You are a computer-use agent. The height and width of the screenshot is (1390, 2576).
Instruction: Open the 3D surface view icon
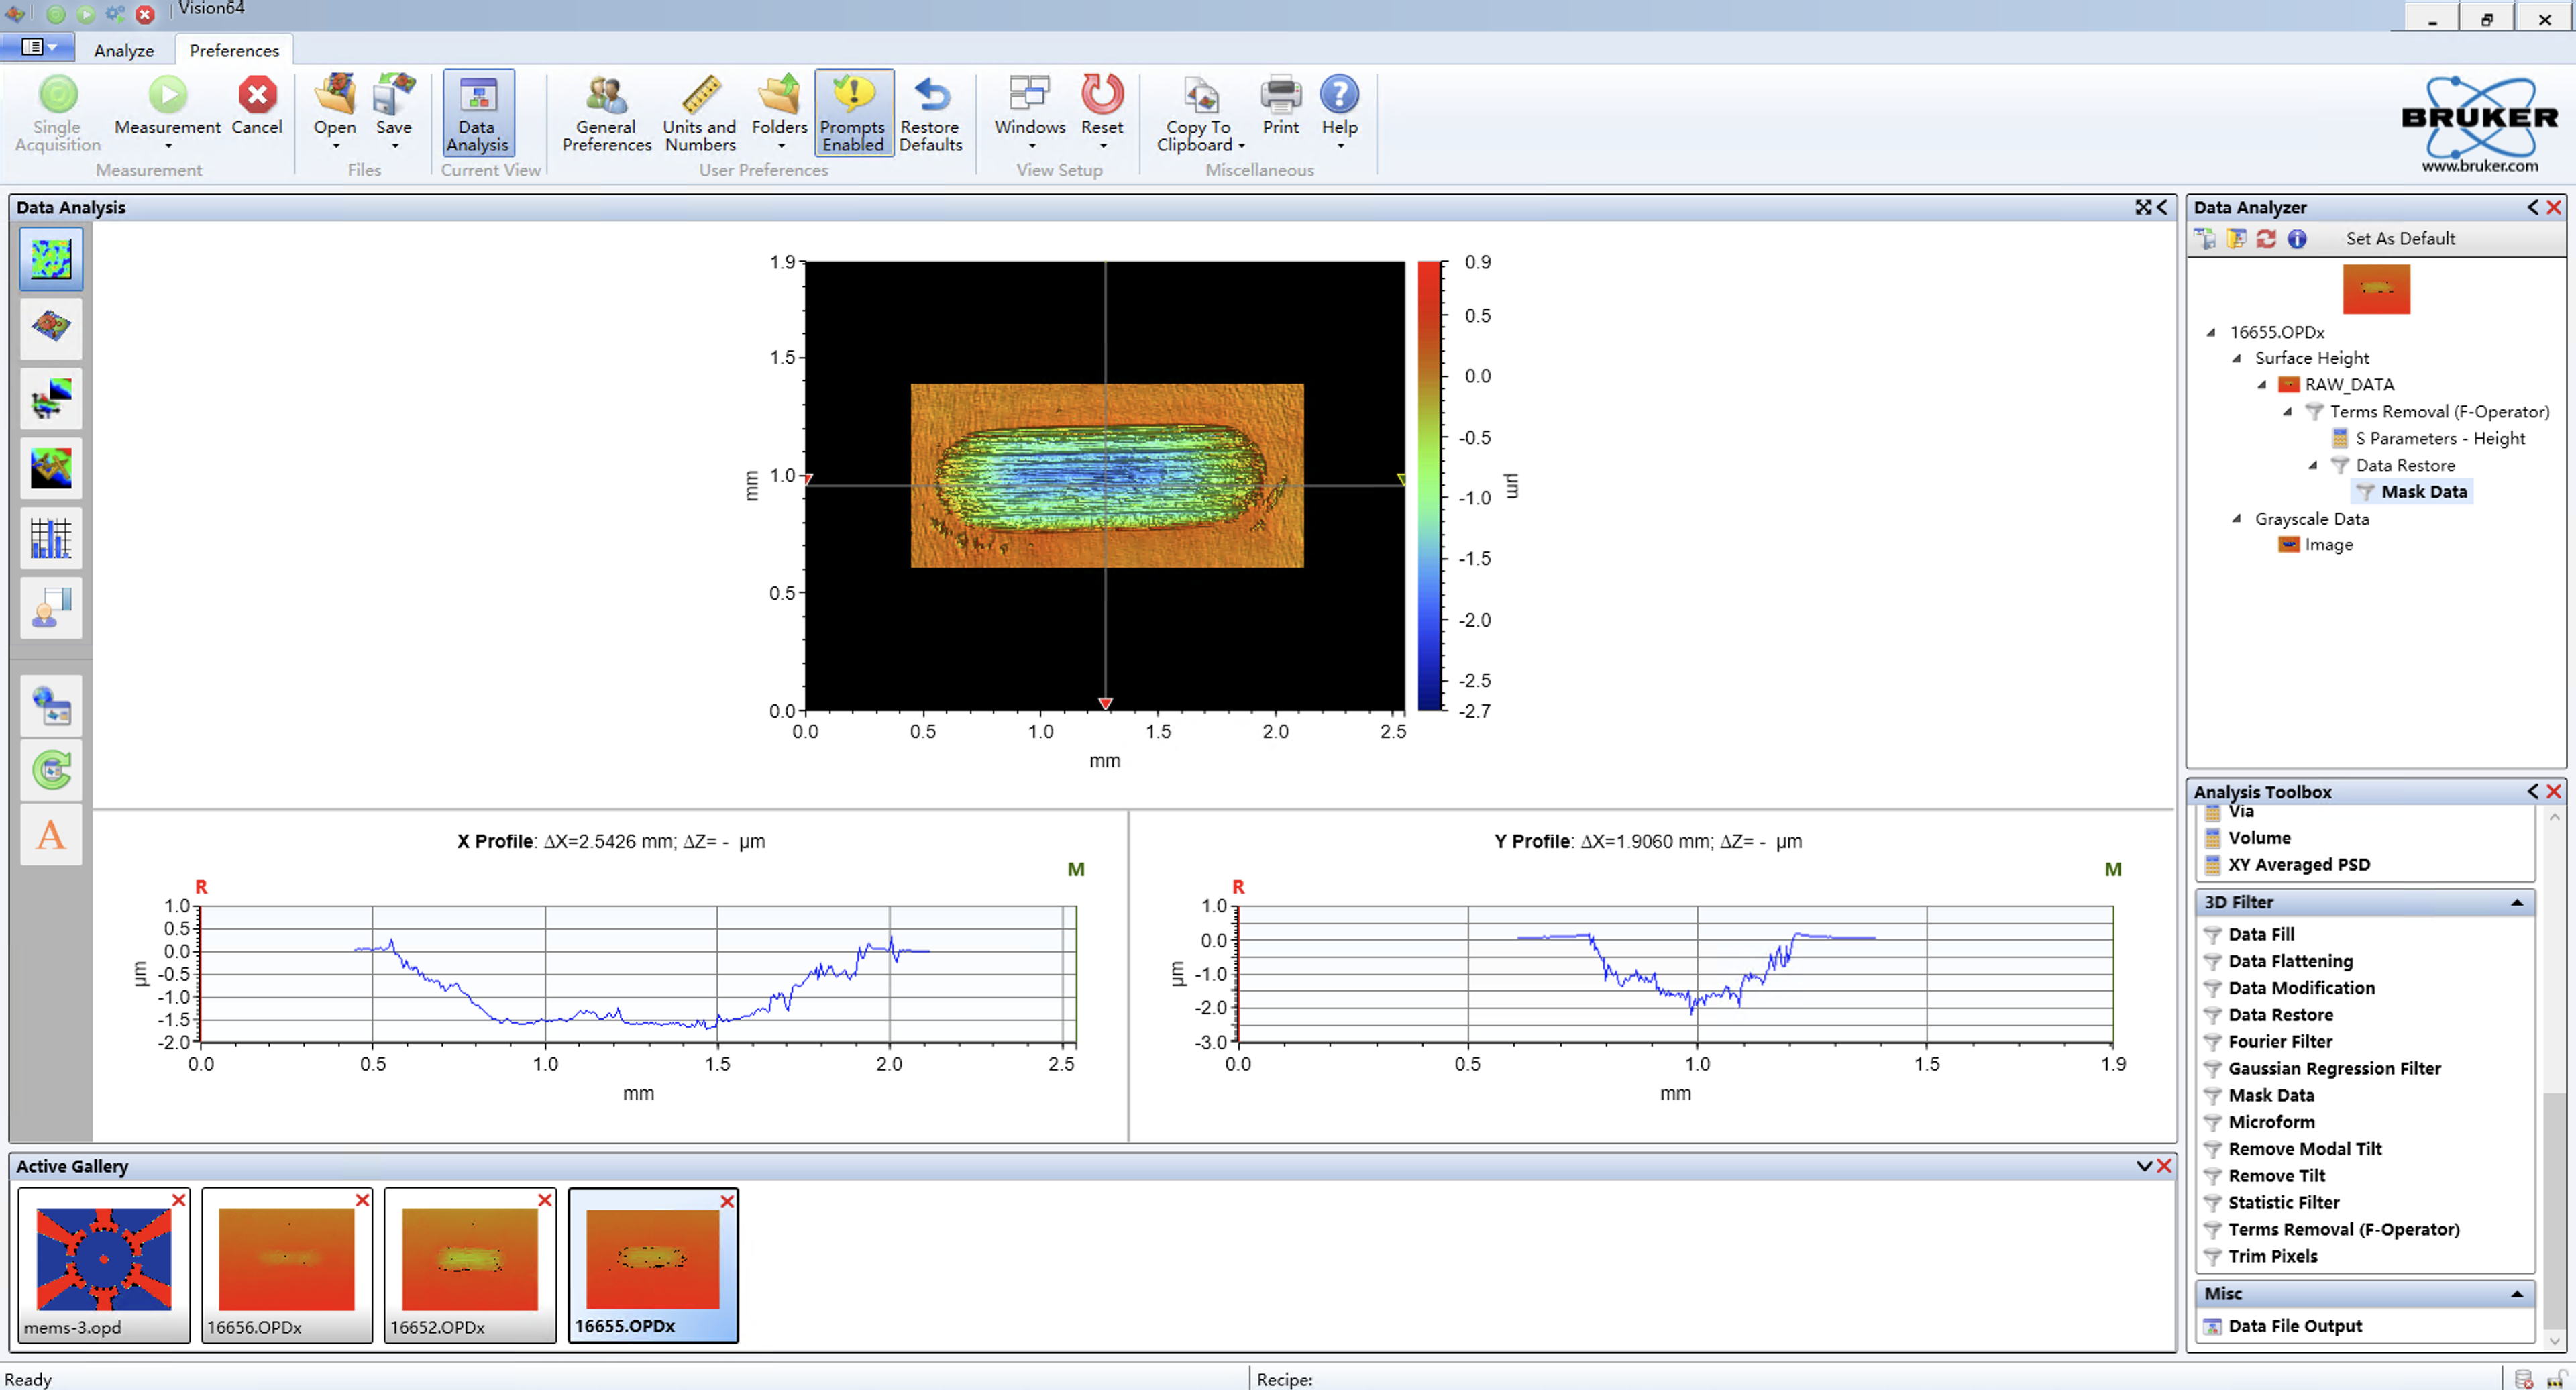[51, 327]
